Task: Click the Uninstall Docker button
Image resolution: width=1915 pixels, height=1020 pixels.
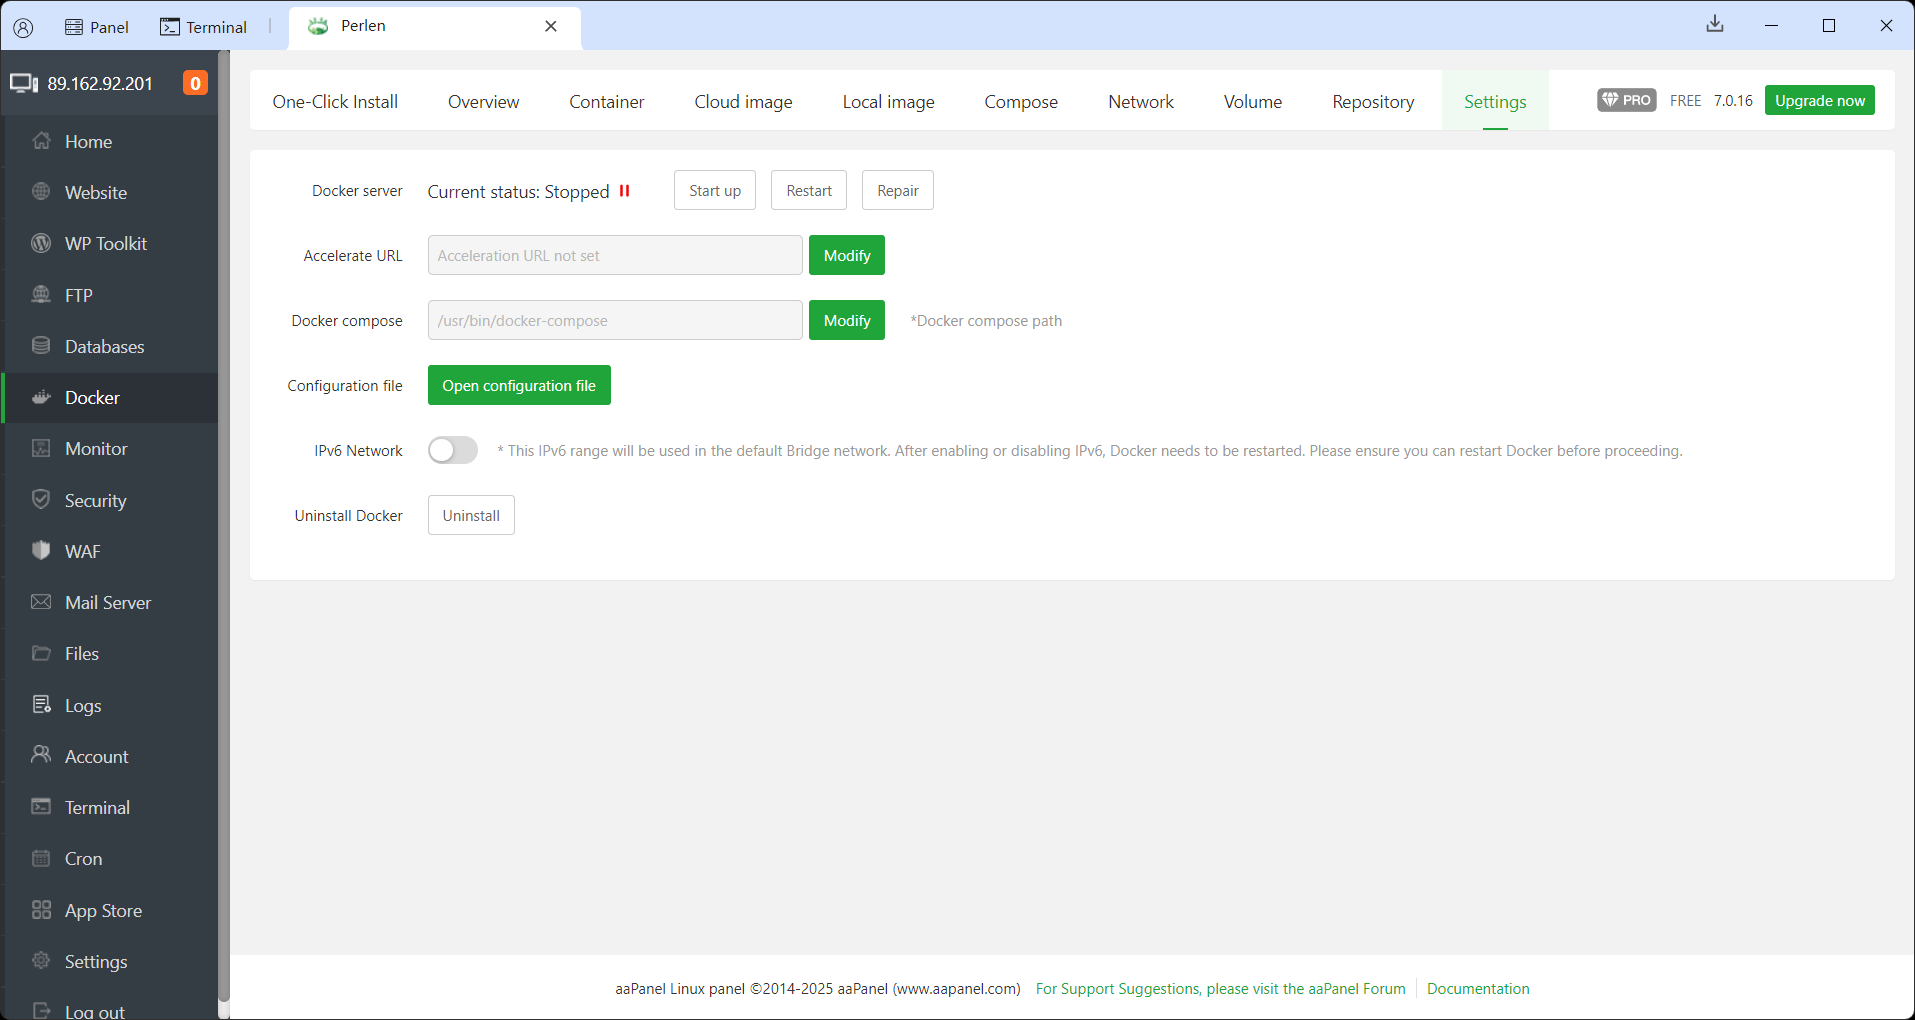Action: 471,516
